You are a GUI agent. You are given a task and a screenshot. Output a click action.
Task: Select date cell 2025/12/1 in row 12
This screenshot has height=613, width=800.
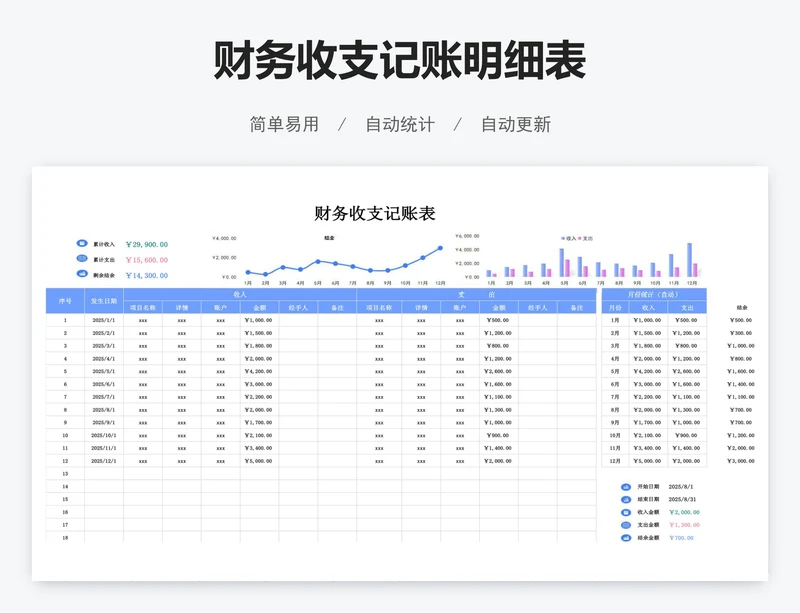click(104, 461)
